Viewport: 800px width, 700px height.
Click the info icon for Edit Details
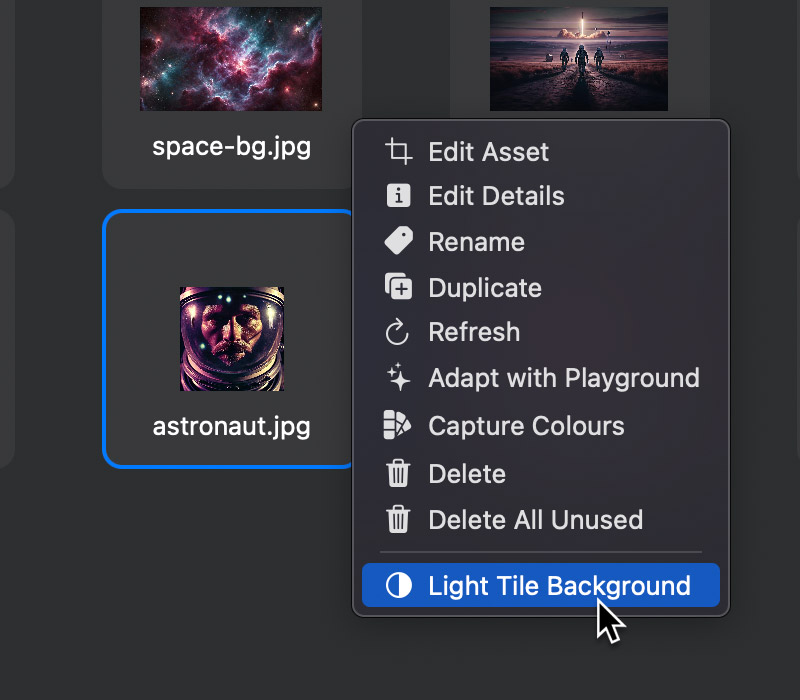[x=398, y=196]
